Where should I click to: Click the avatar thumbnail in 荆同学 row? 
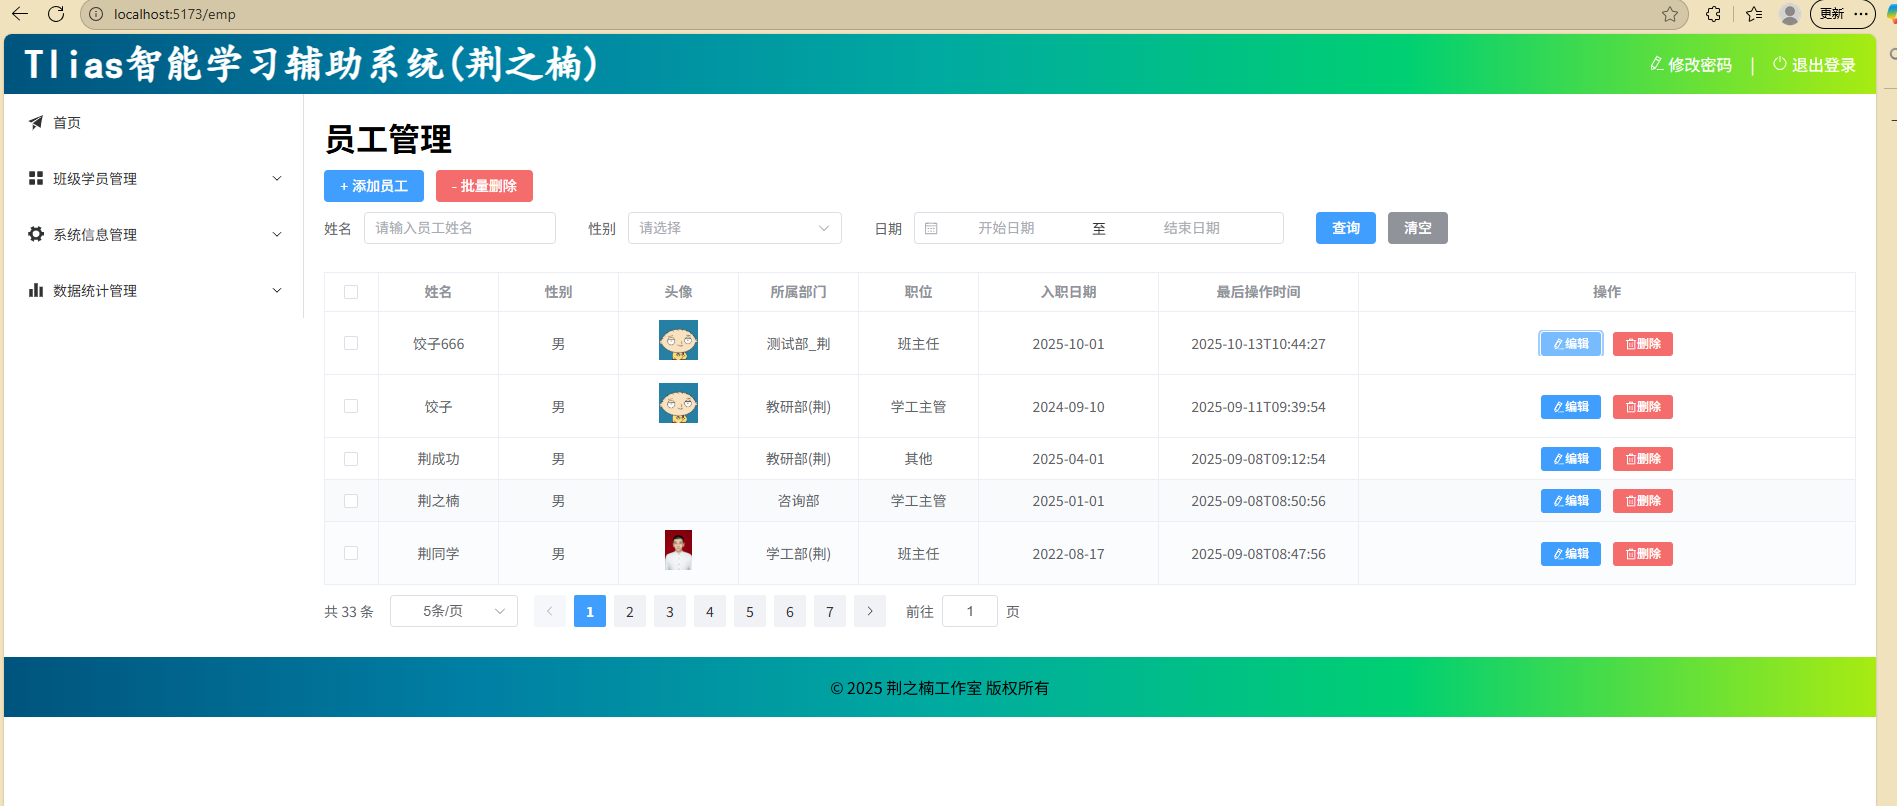pos(678,550)
